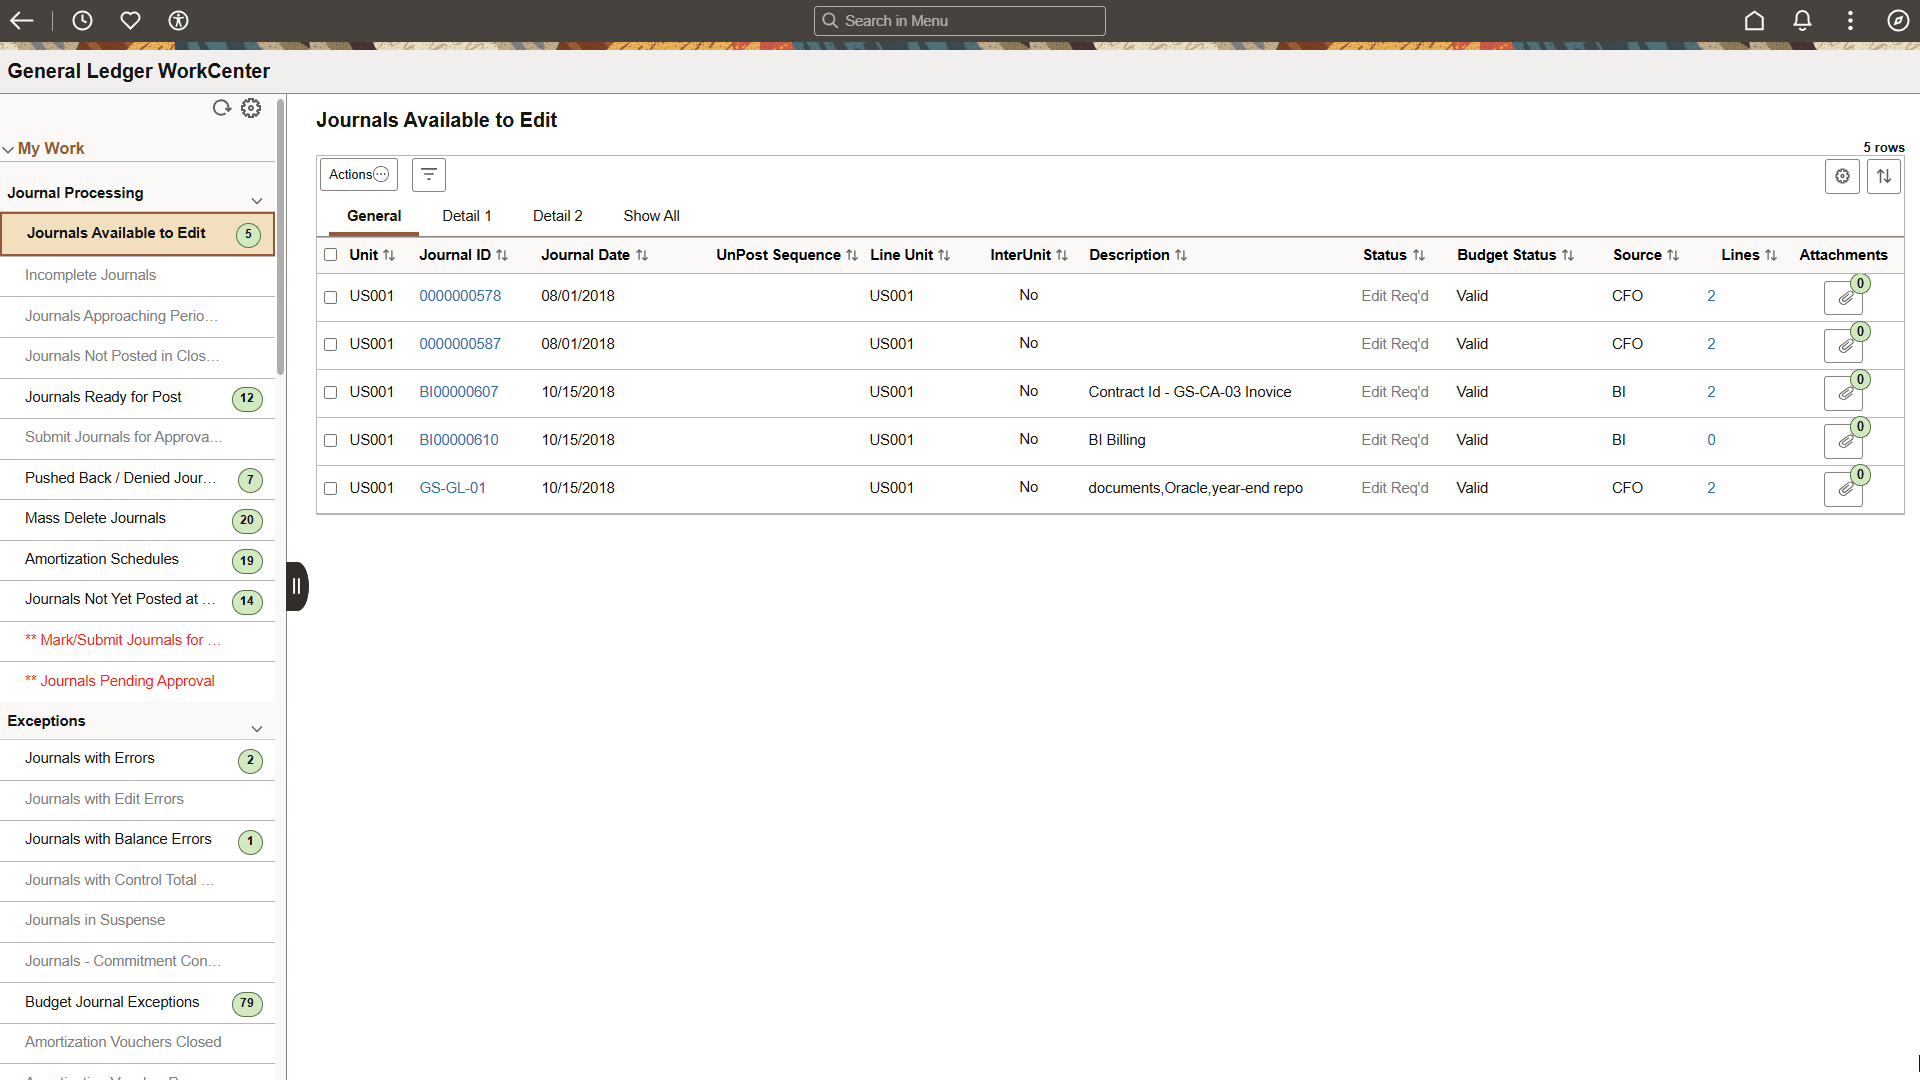This screenshot has width=1920, height=1080.
Task: Open the notifications bell icon
Action: point(1802,20)
